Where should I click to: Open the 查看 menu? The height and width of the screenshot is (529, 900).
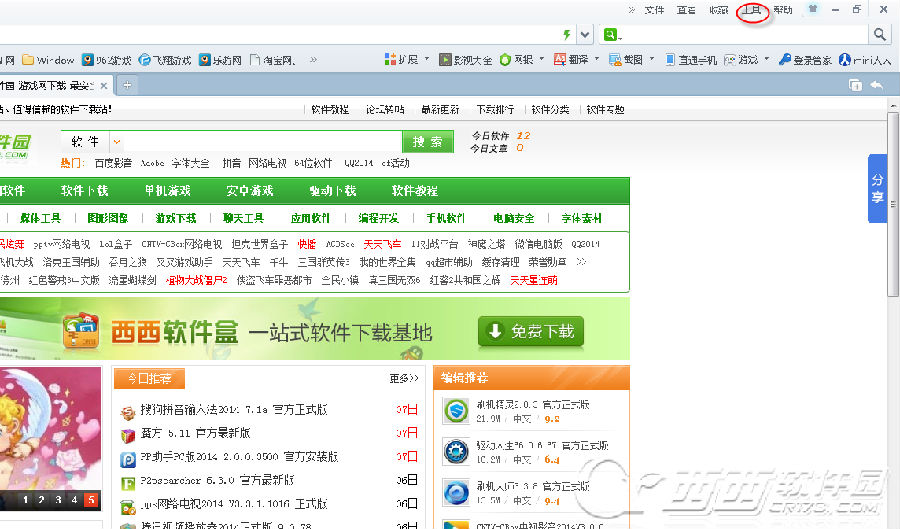pos(686,10)
